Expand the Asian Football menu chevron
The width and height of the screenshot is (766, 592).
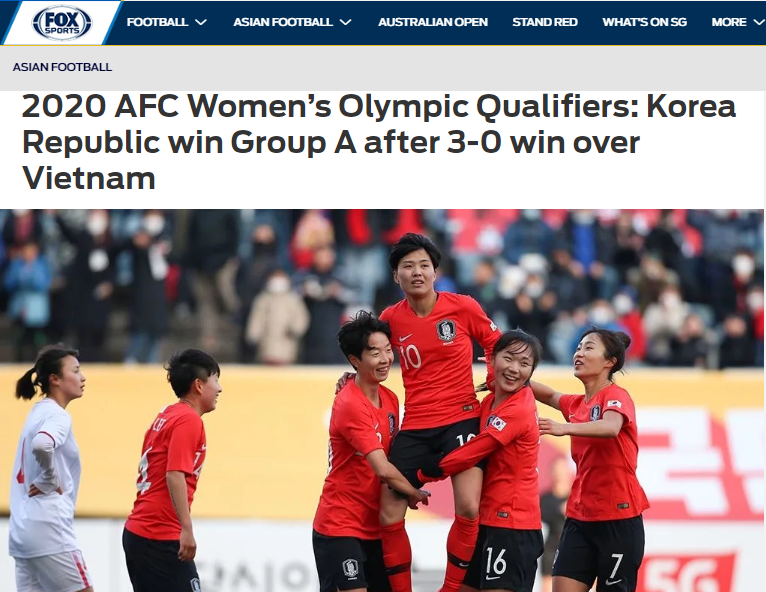tap(345, 22)
